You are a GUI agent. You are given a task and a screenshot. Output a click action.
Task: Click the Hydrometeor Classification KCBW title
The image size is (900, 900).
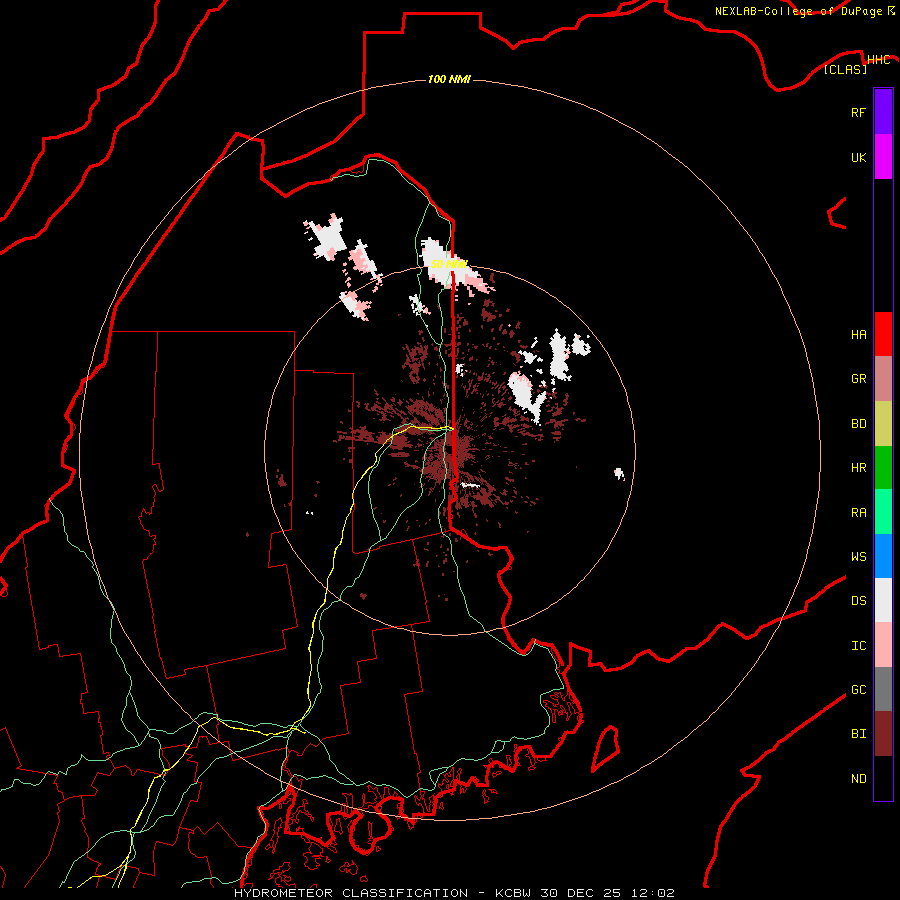[x=454, y=893]
